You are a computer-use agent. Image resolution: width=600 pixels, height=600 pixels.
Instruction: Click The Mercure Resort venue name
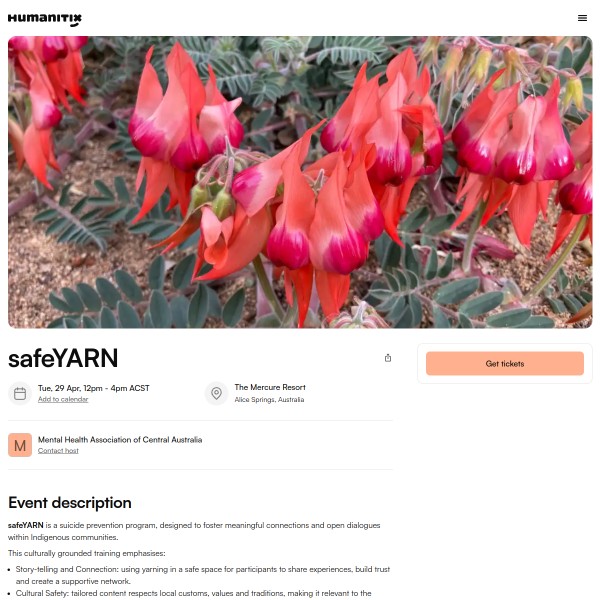click(x=270, y=387)
